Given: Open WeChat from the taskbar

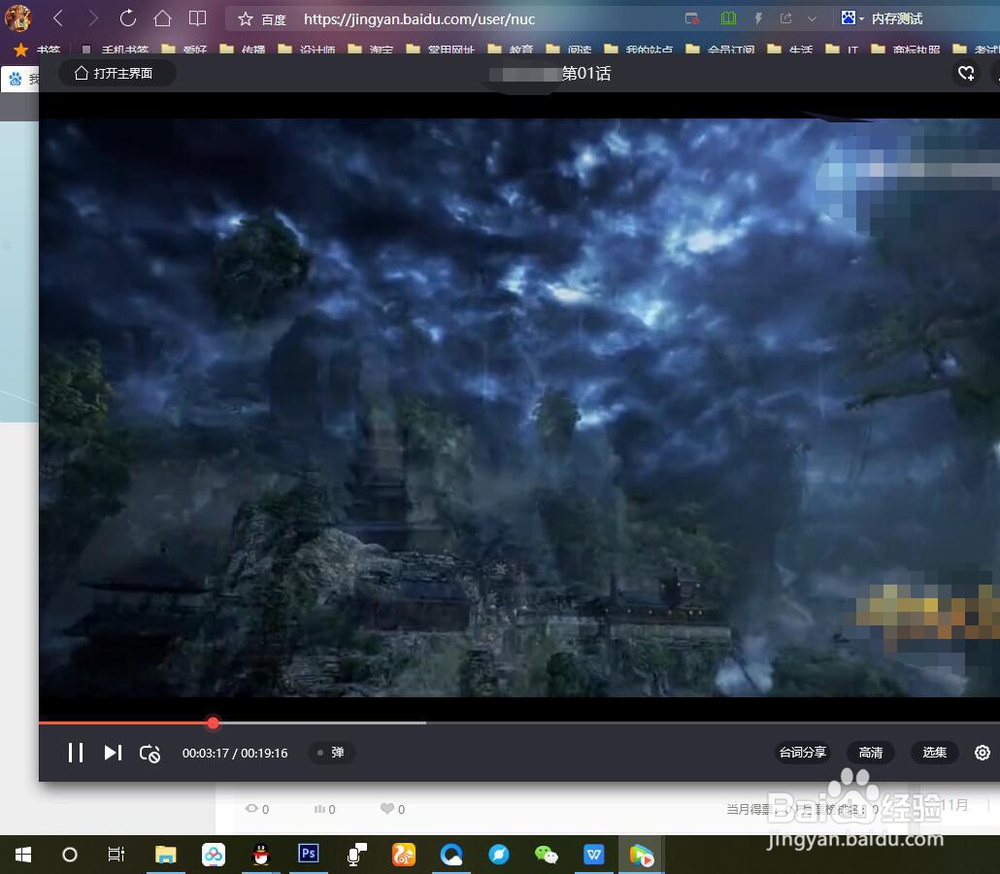Looking at the screenshot, I should [546, 854].
